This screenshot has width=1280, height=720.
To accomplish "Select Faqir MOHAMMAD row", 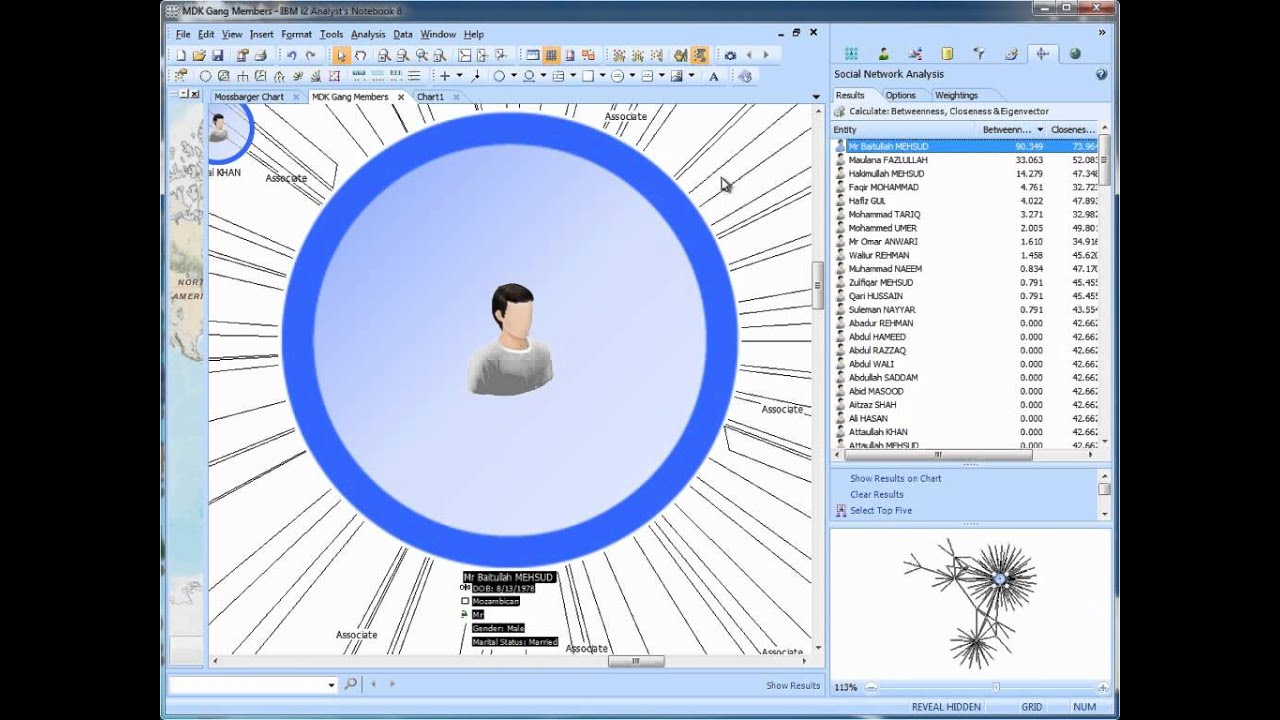I will click(x=968, y=187).
